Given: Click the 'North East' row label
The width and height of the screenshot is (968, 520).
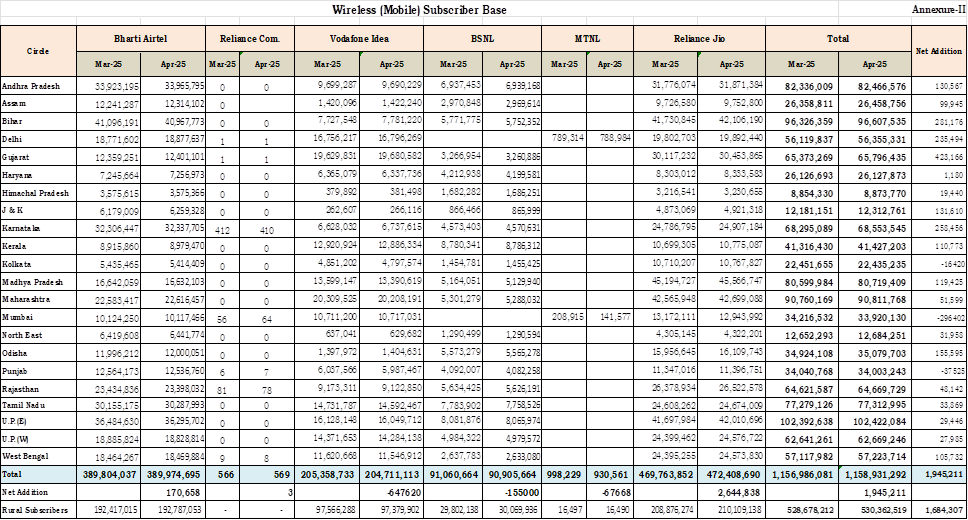Looking at the screenshot, I should click(x=23, y=335).
